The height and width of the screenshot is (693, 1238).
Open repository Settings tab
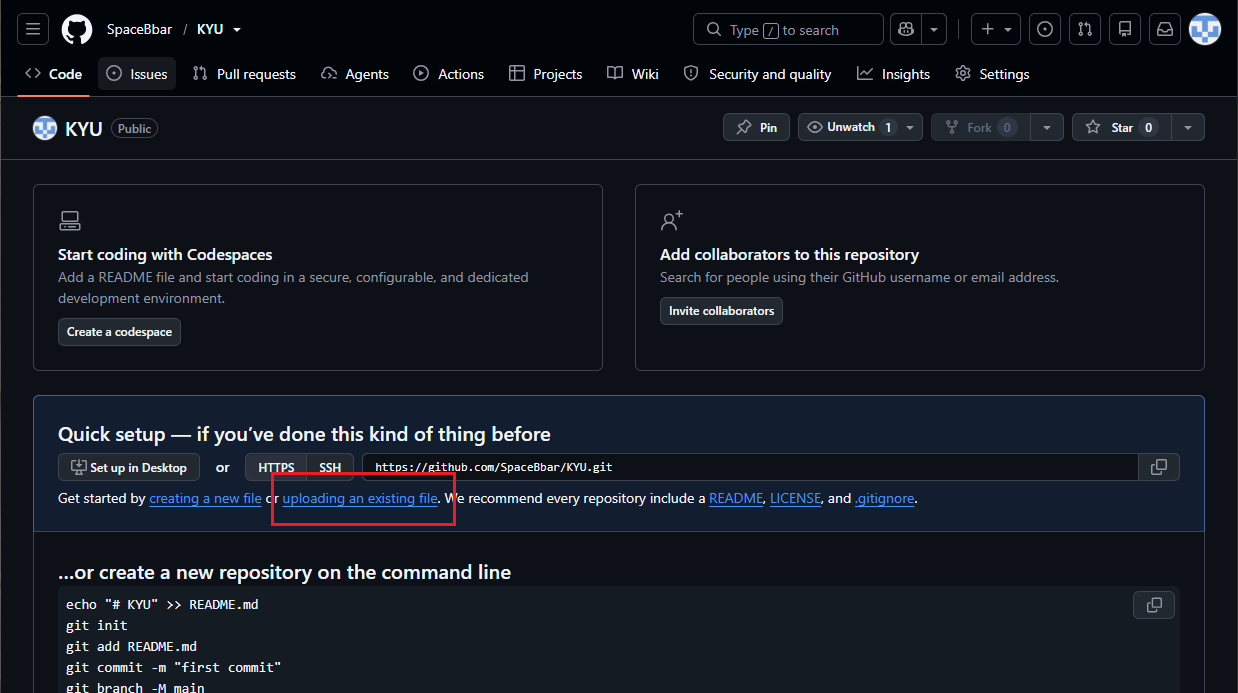[x=992, y=74]
